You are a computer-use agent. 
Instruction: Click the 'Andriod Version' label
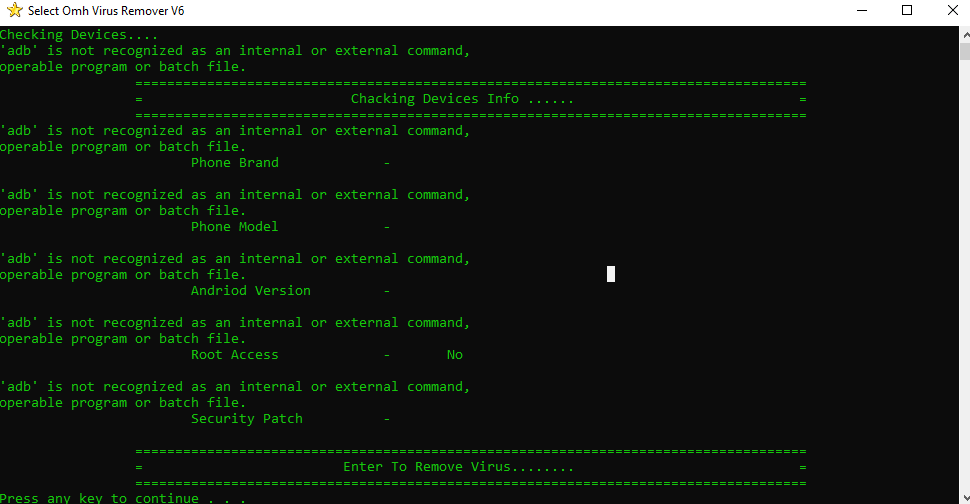pyautogui.click(x=251, y=291)
